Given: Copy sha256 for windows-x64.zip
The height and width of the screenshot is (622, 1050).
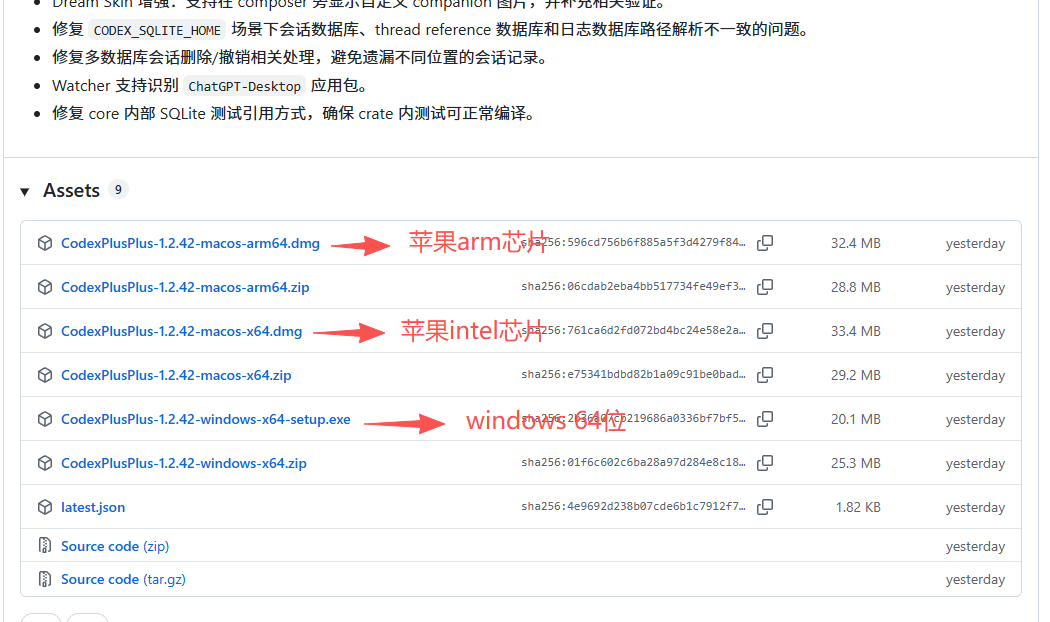Looking at the screenshot, I should pyautogui.click(x=765, y=463).
